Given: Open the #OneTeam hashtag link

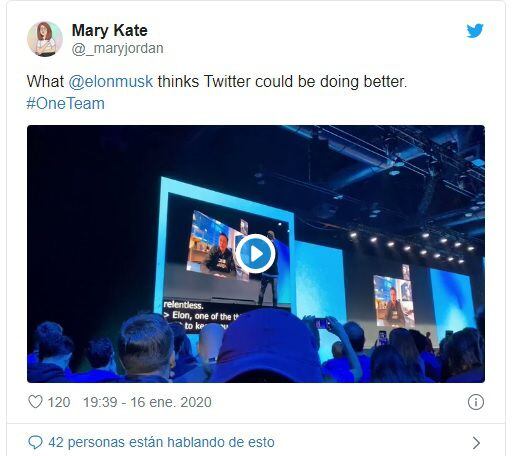Looking at the screenshot, I should point(66,103).
